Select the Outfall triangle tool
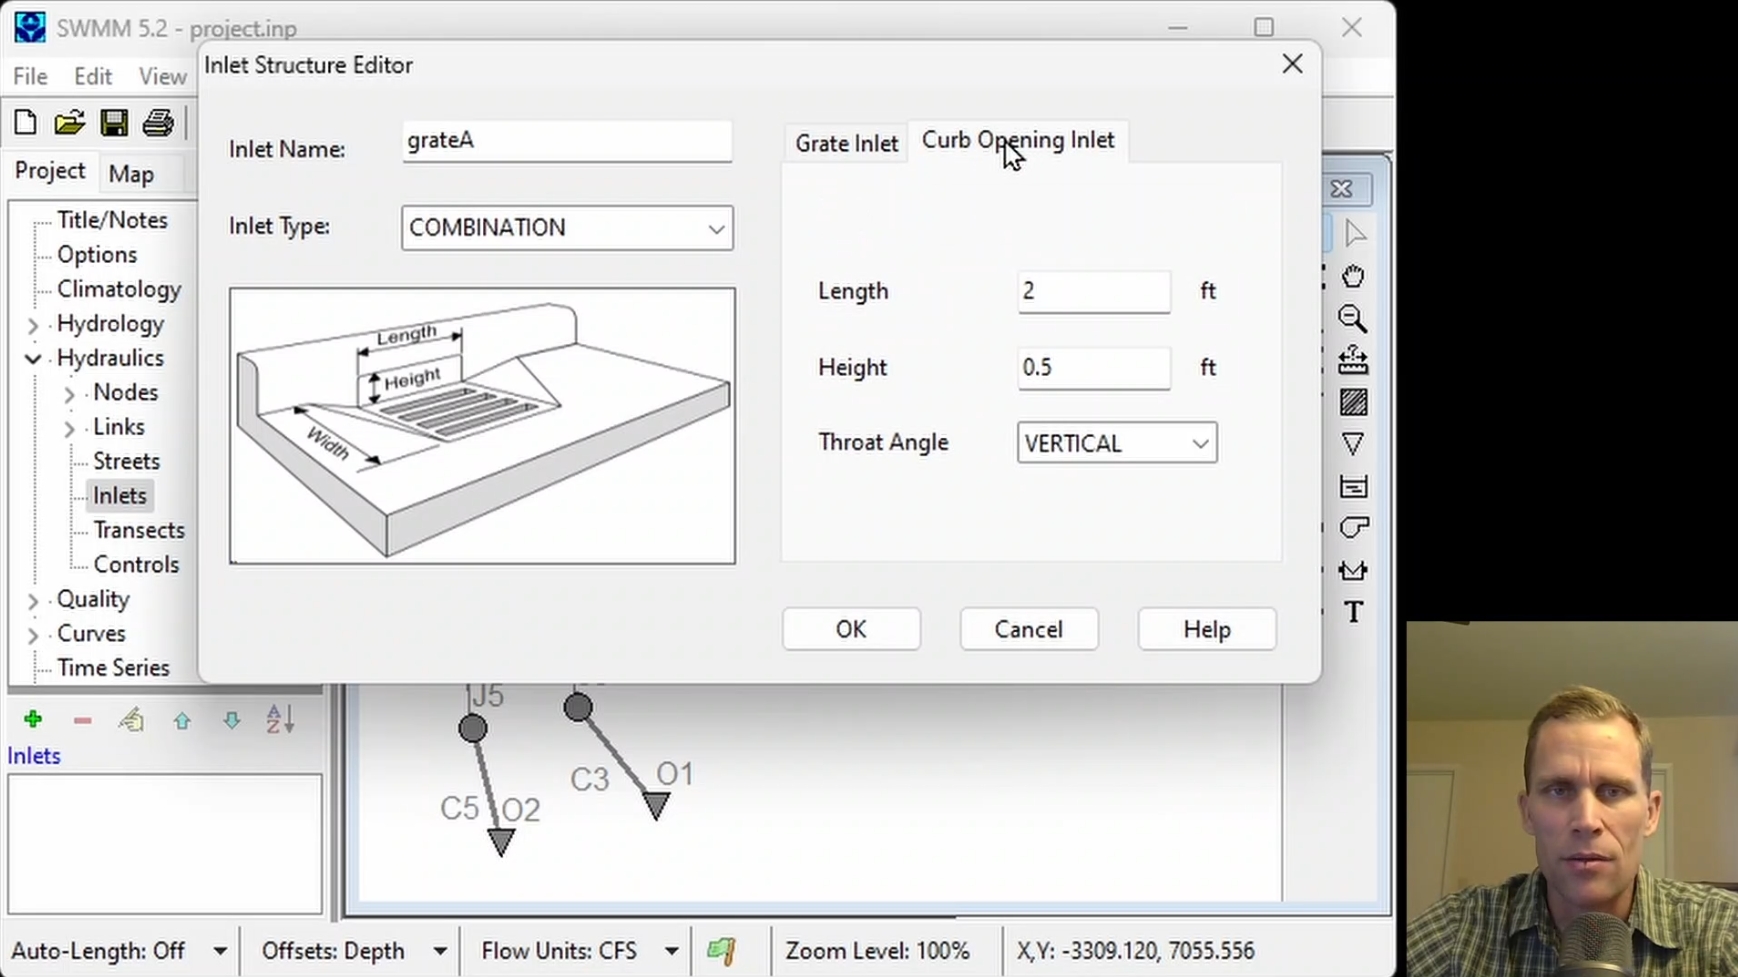1738x977 pixels. pos(1353,444)
